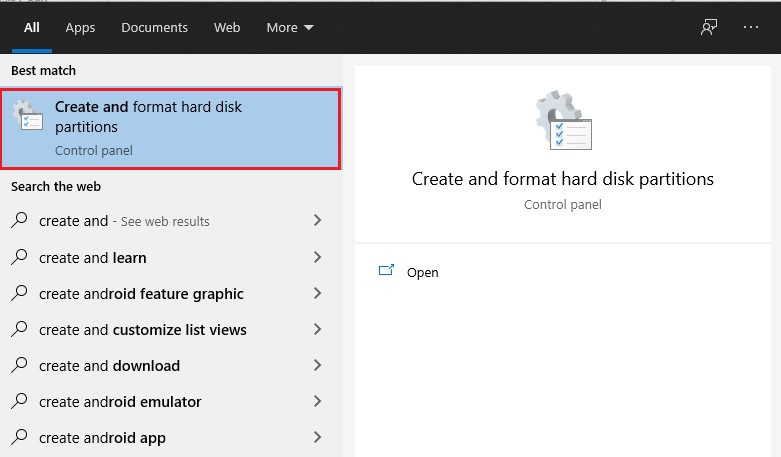Viewport: 781px width, 457px height.
Task: Click the preview title 'Create and format hard disk partitions'
Action: [563, 179]
